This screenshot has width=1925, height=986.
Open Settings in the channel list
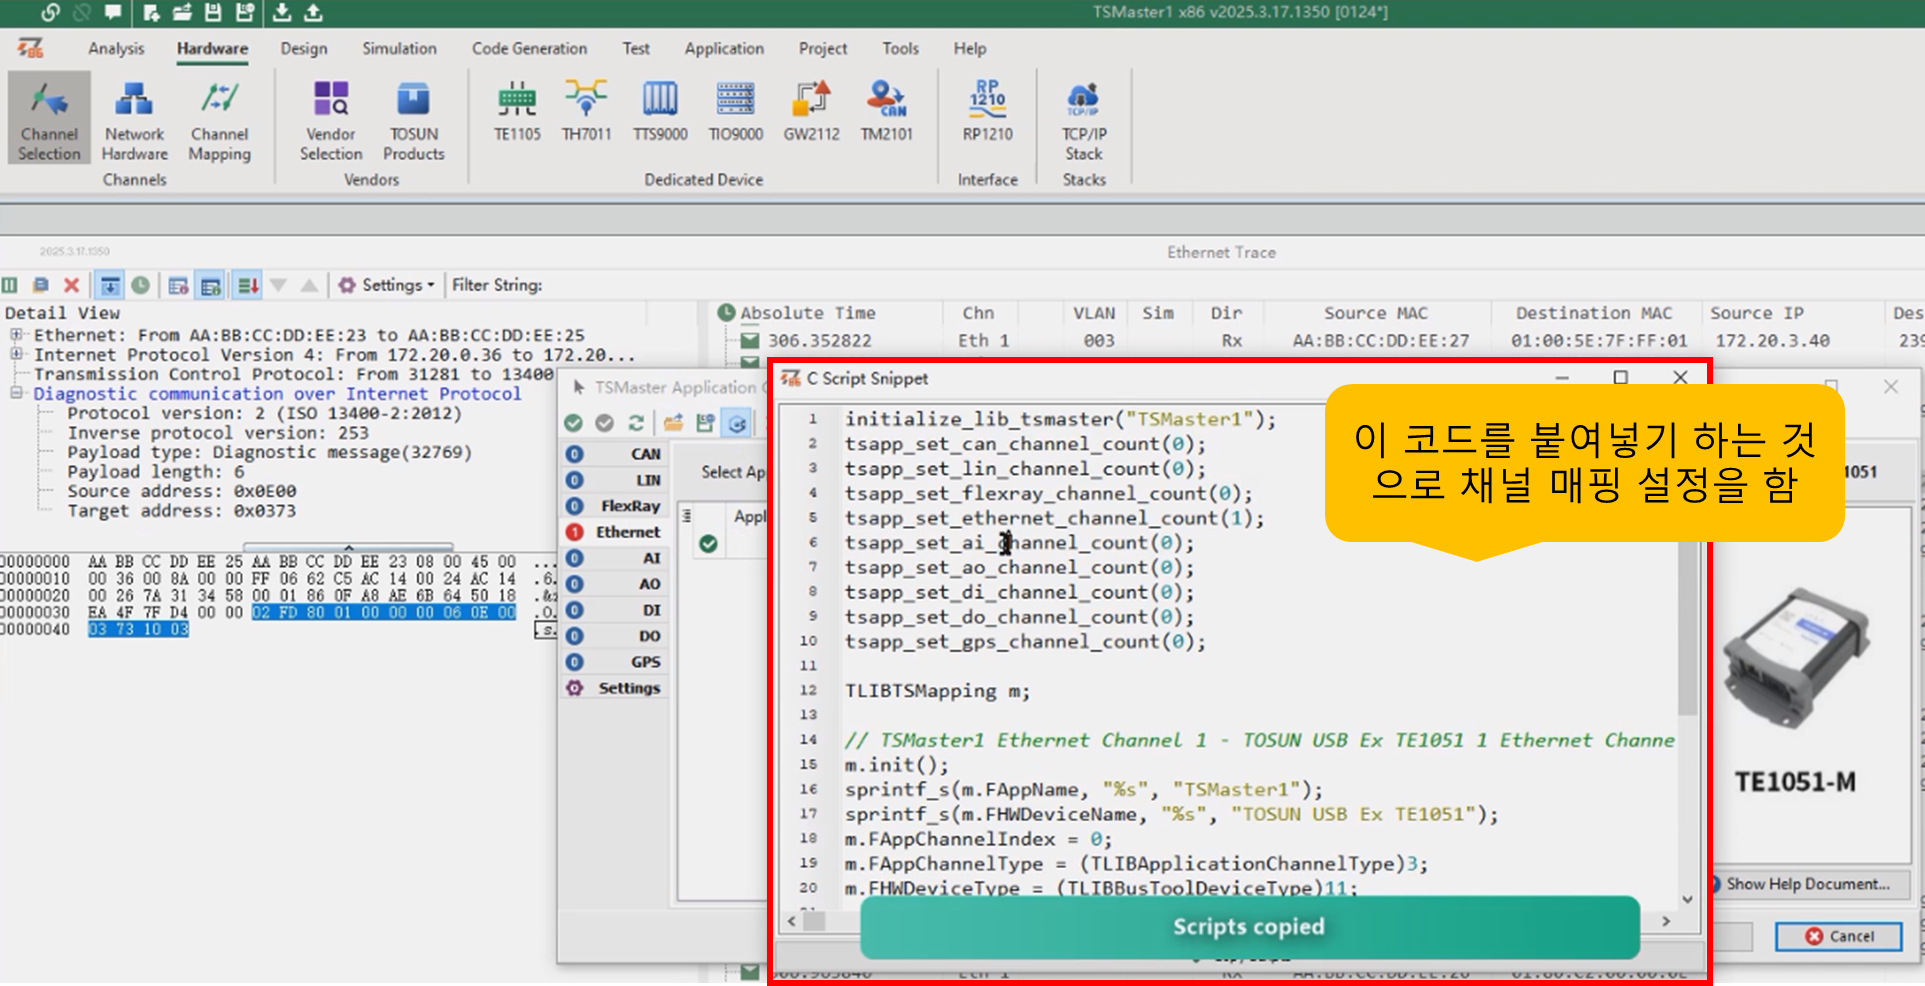point(613,688)
